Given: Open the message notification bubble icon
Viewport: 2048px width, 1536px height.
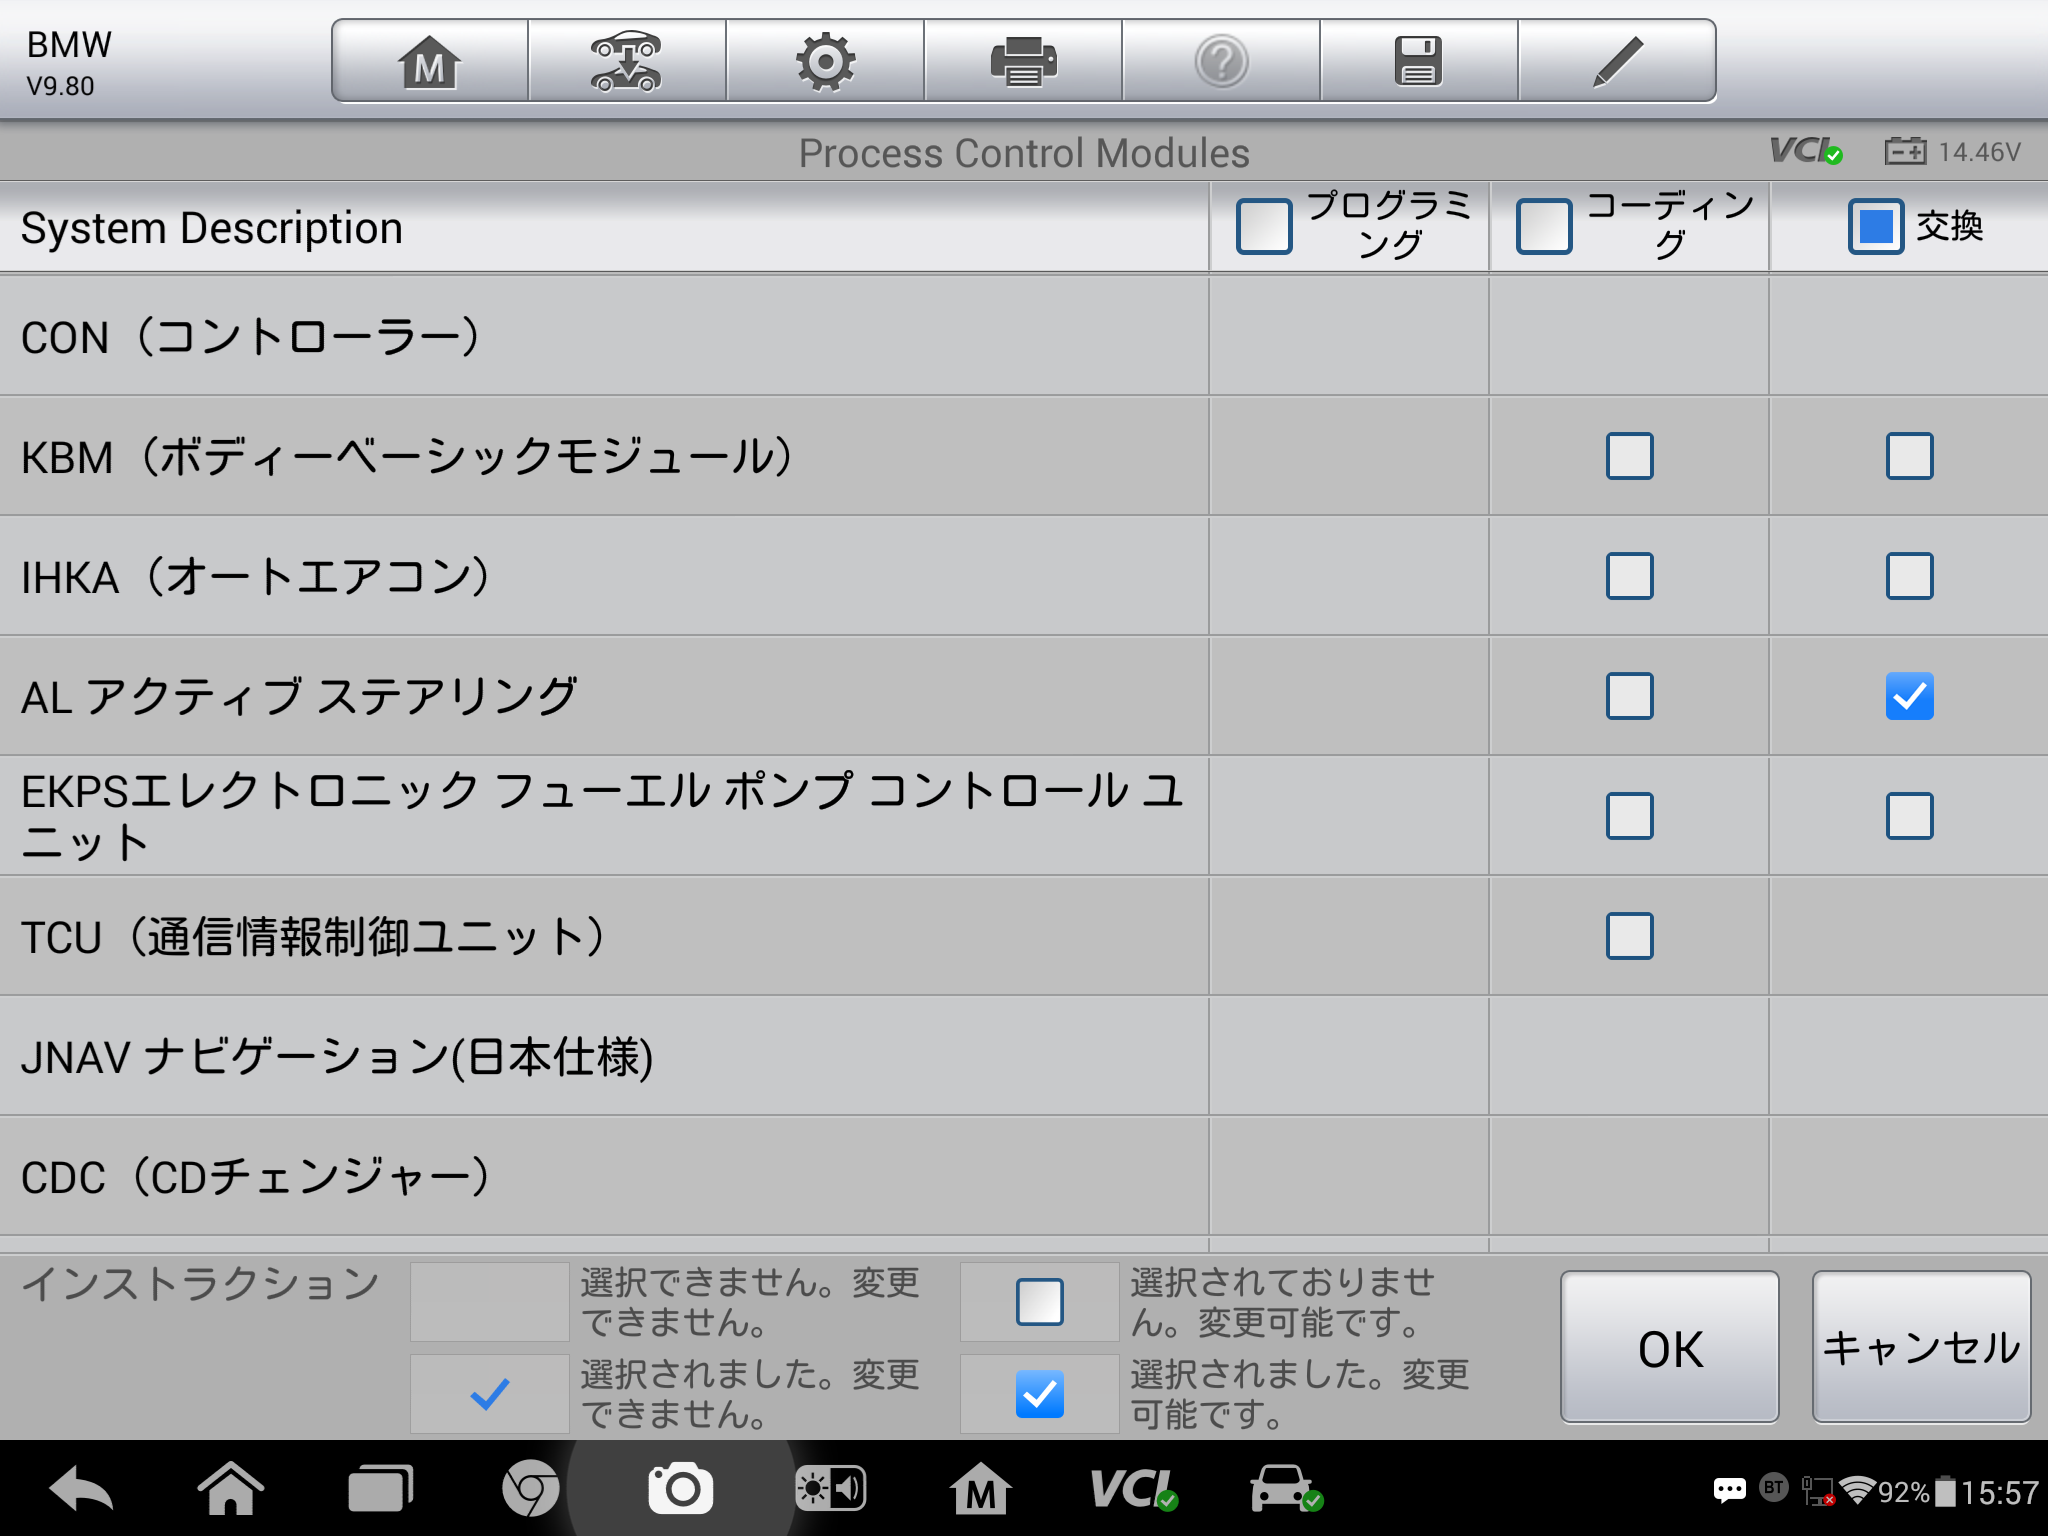Looking at the screenshot, I should (1730, 1491).
